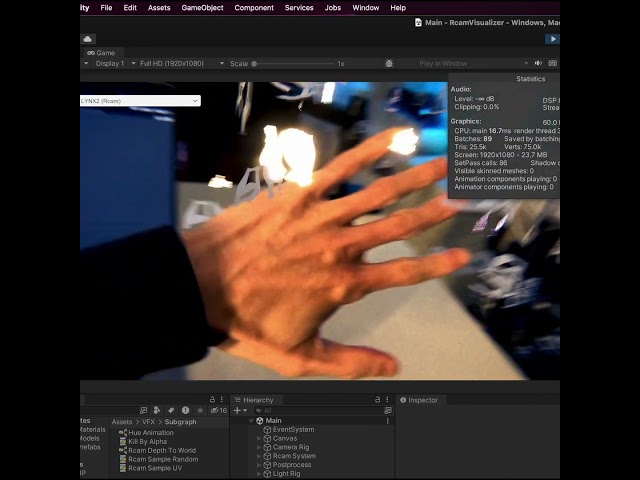The width and height of the screenshot is (640, 480).
Task: Lock the Hierarchy panel
Action: click(378, 400)
